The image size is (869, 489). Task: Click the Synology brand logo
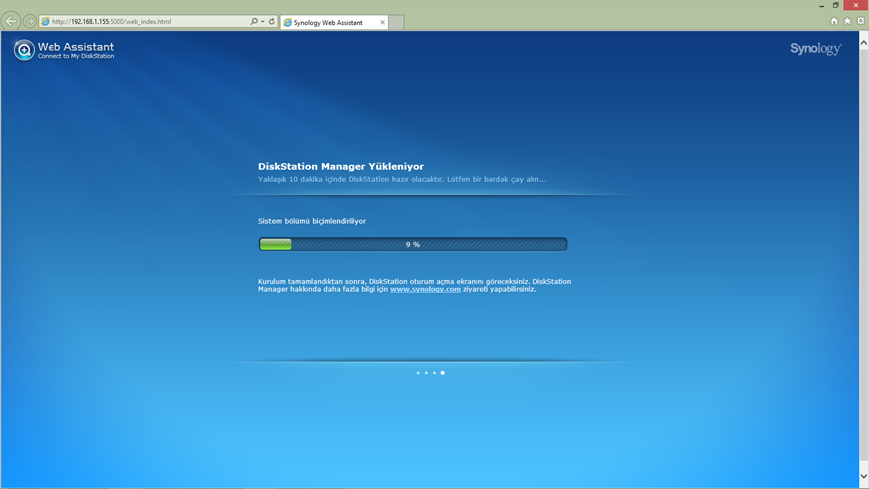click(x=815, y=49)
